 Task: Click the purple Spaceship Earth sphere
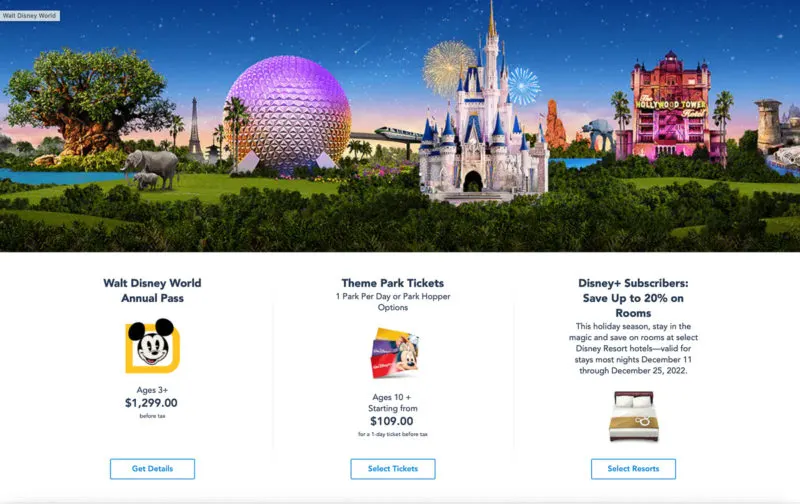[x=288, y=114]
